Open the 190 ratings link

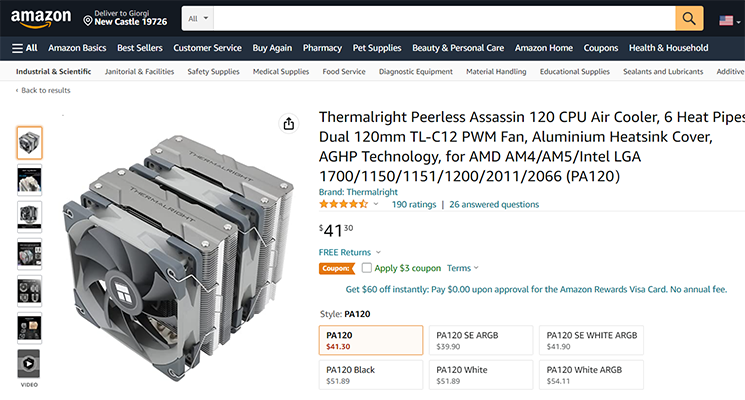(414, 204)
